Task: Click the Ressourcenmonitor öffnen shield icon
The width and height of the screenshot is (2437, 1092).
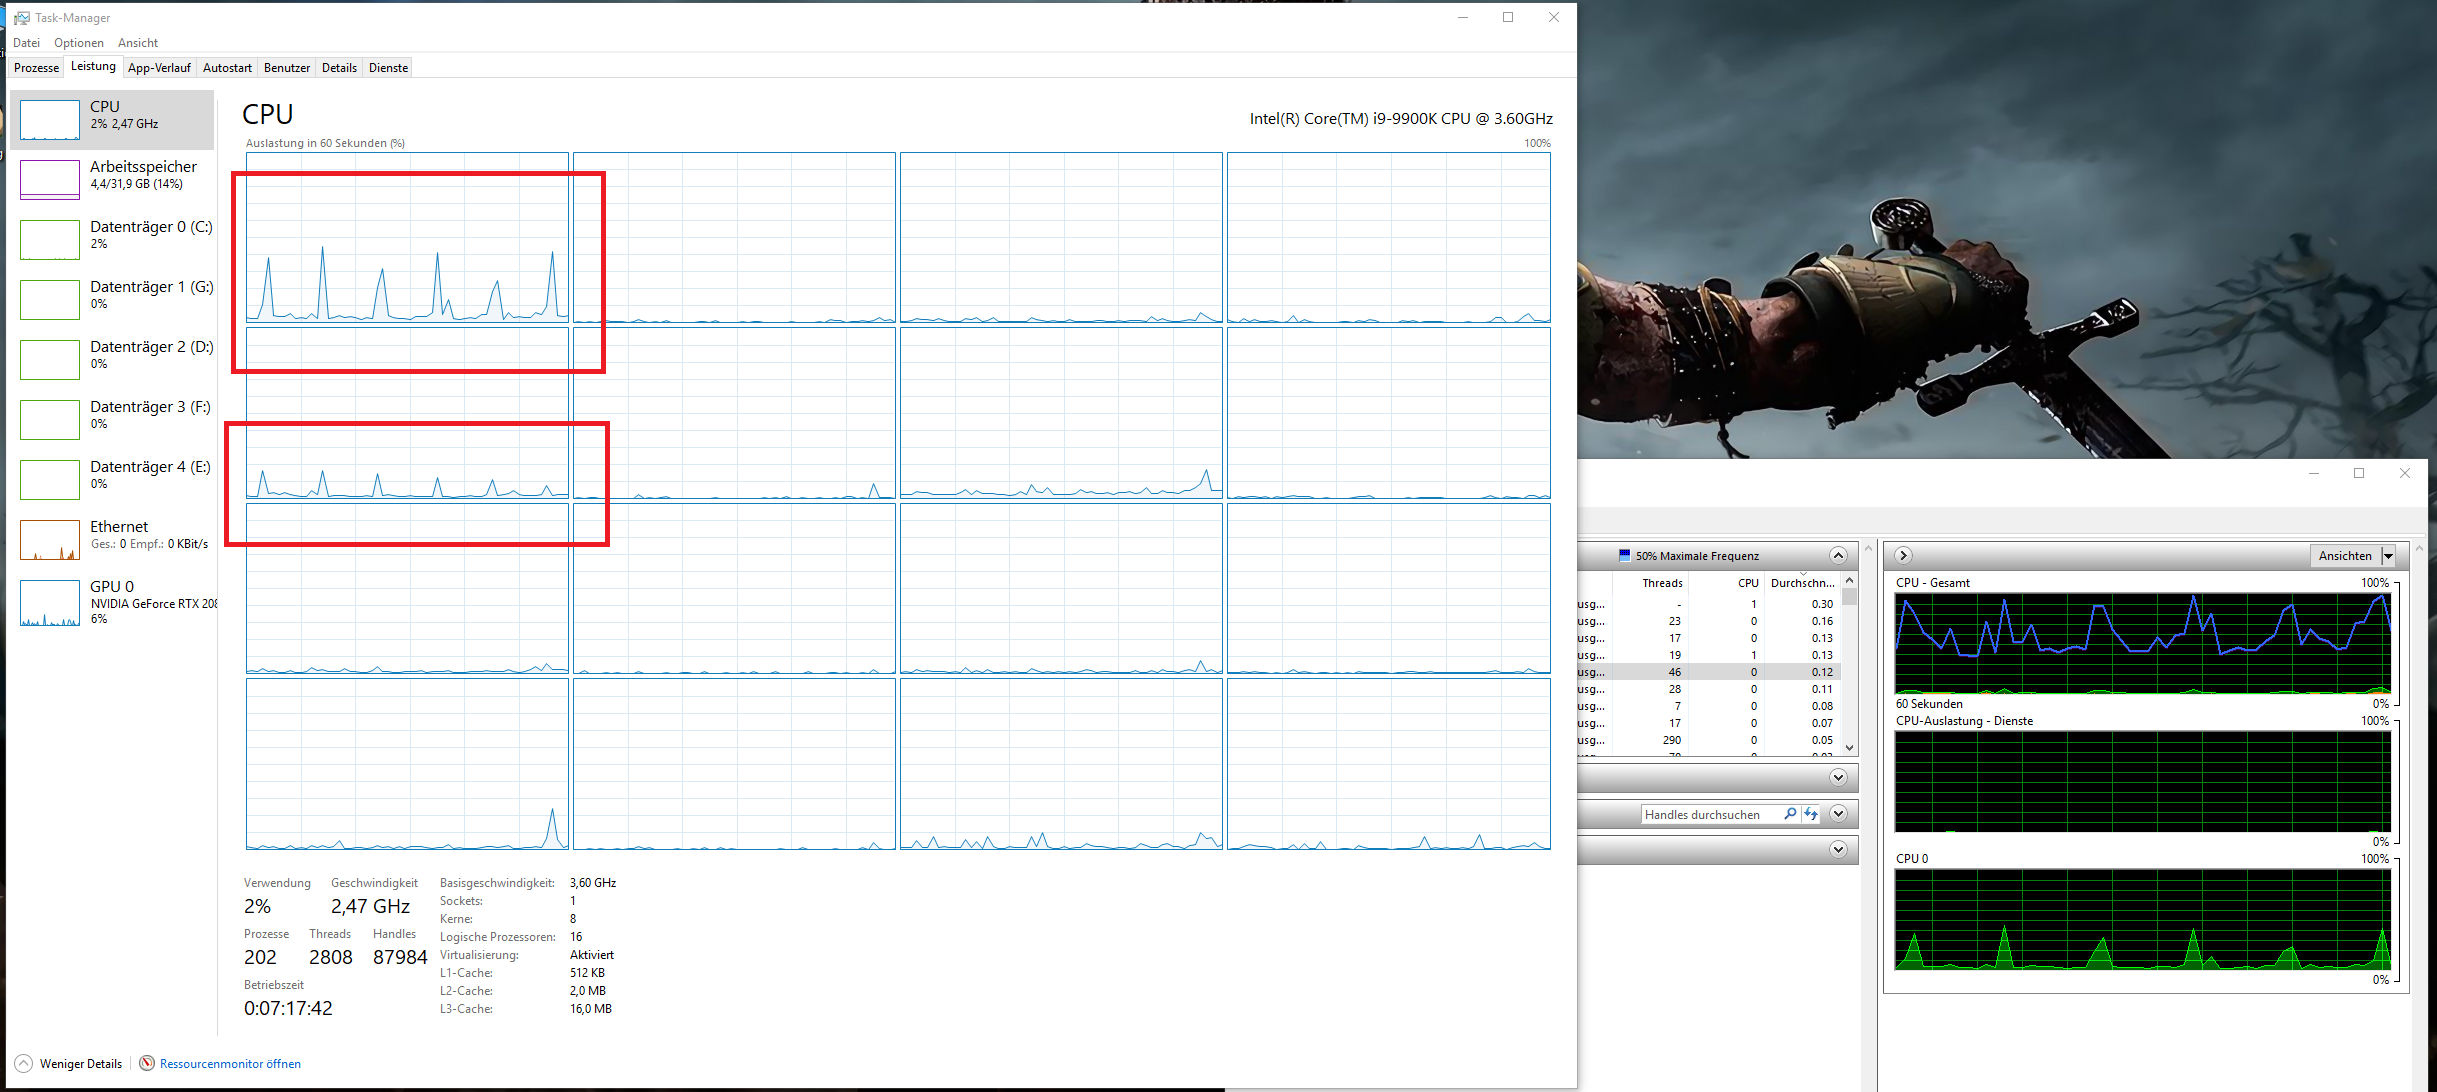Action: tap(147, 1063)
